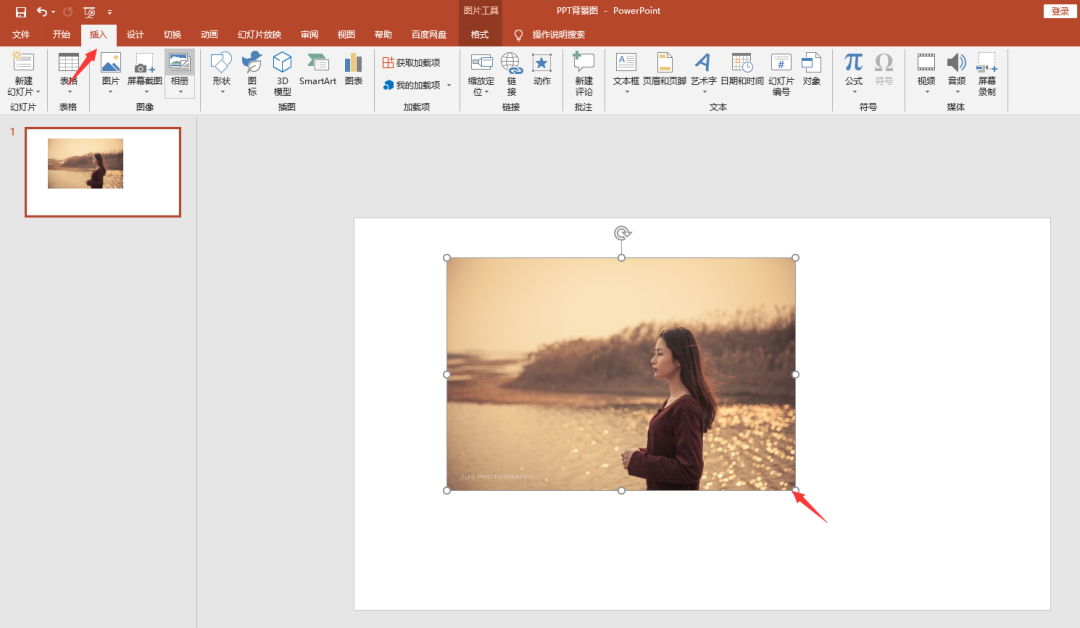The width and height of the screenshot is (1080, 628).
Task: Open the 动画 ribbon tab
Action: [x=209, y=34]
